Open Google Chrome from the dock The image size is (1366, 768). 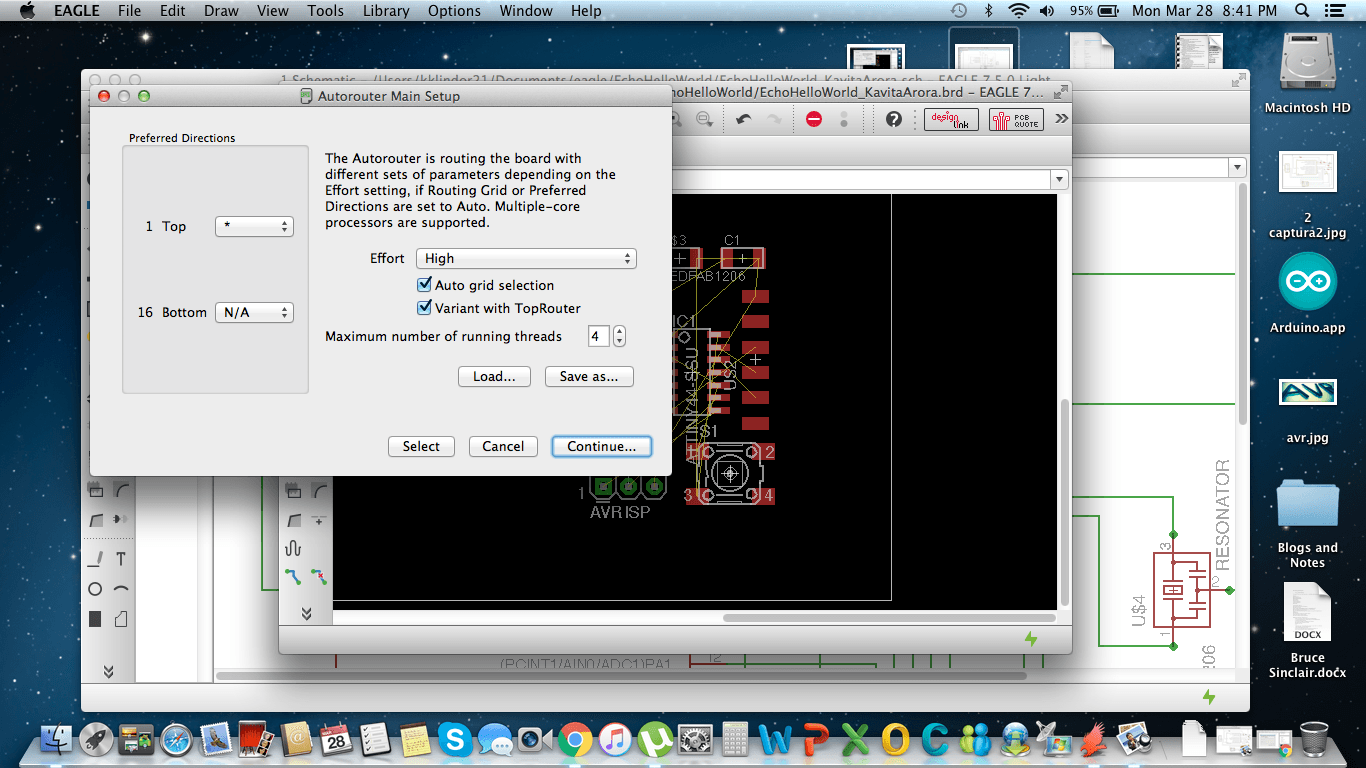click(575, 740)
